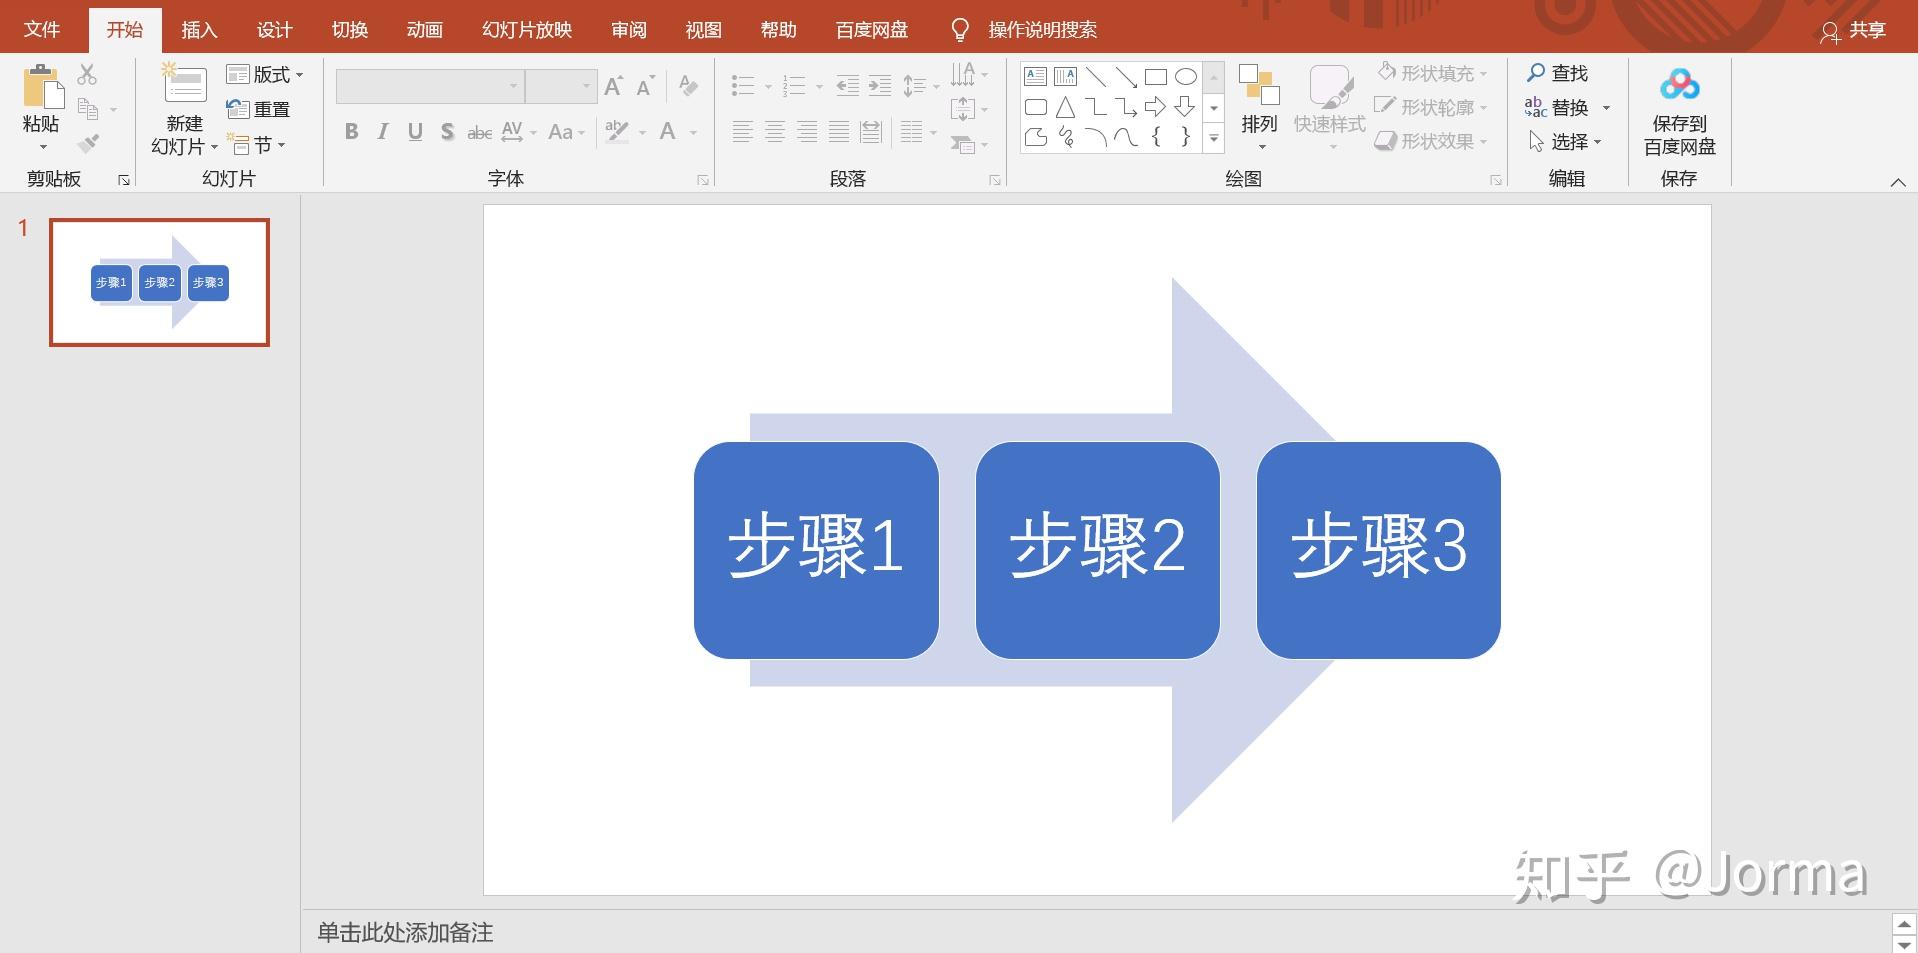
Task: Click the distributed alignment icon
Action: tap(871, 131)
